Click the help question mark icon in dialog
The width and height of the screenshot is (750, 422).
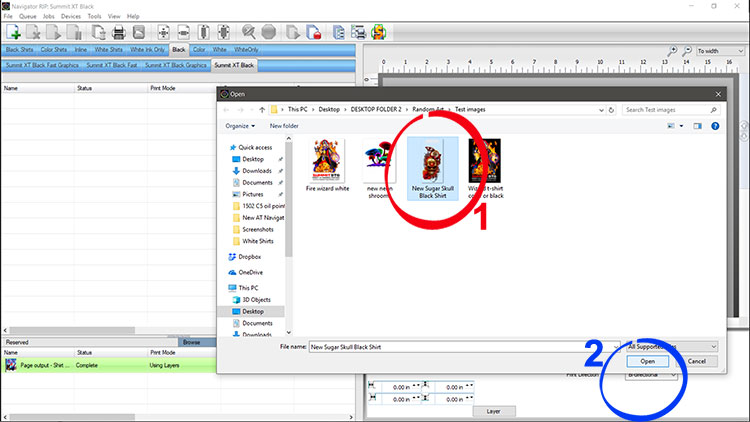pos(714,126)
